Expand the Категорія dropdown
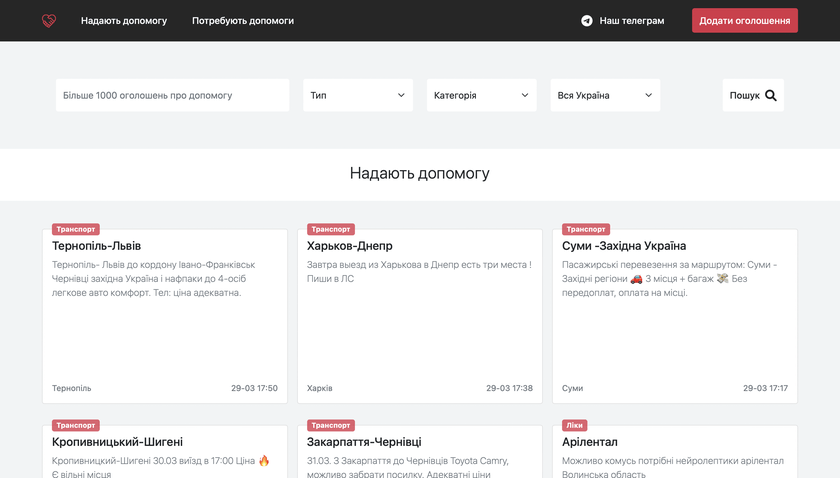The height and width of the screenshot is (478, 840). [x=481, y=96]
